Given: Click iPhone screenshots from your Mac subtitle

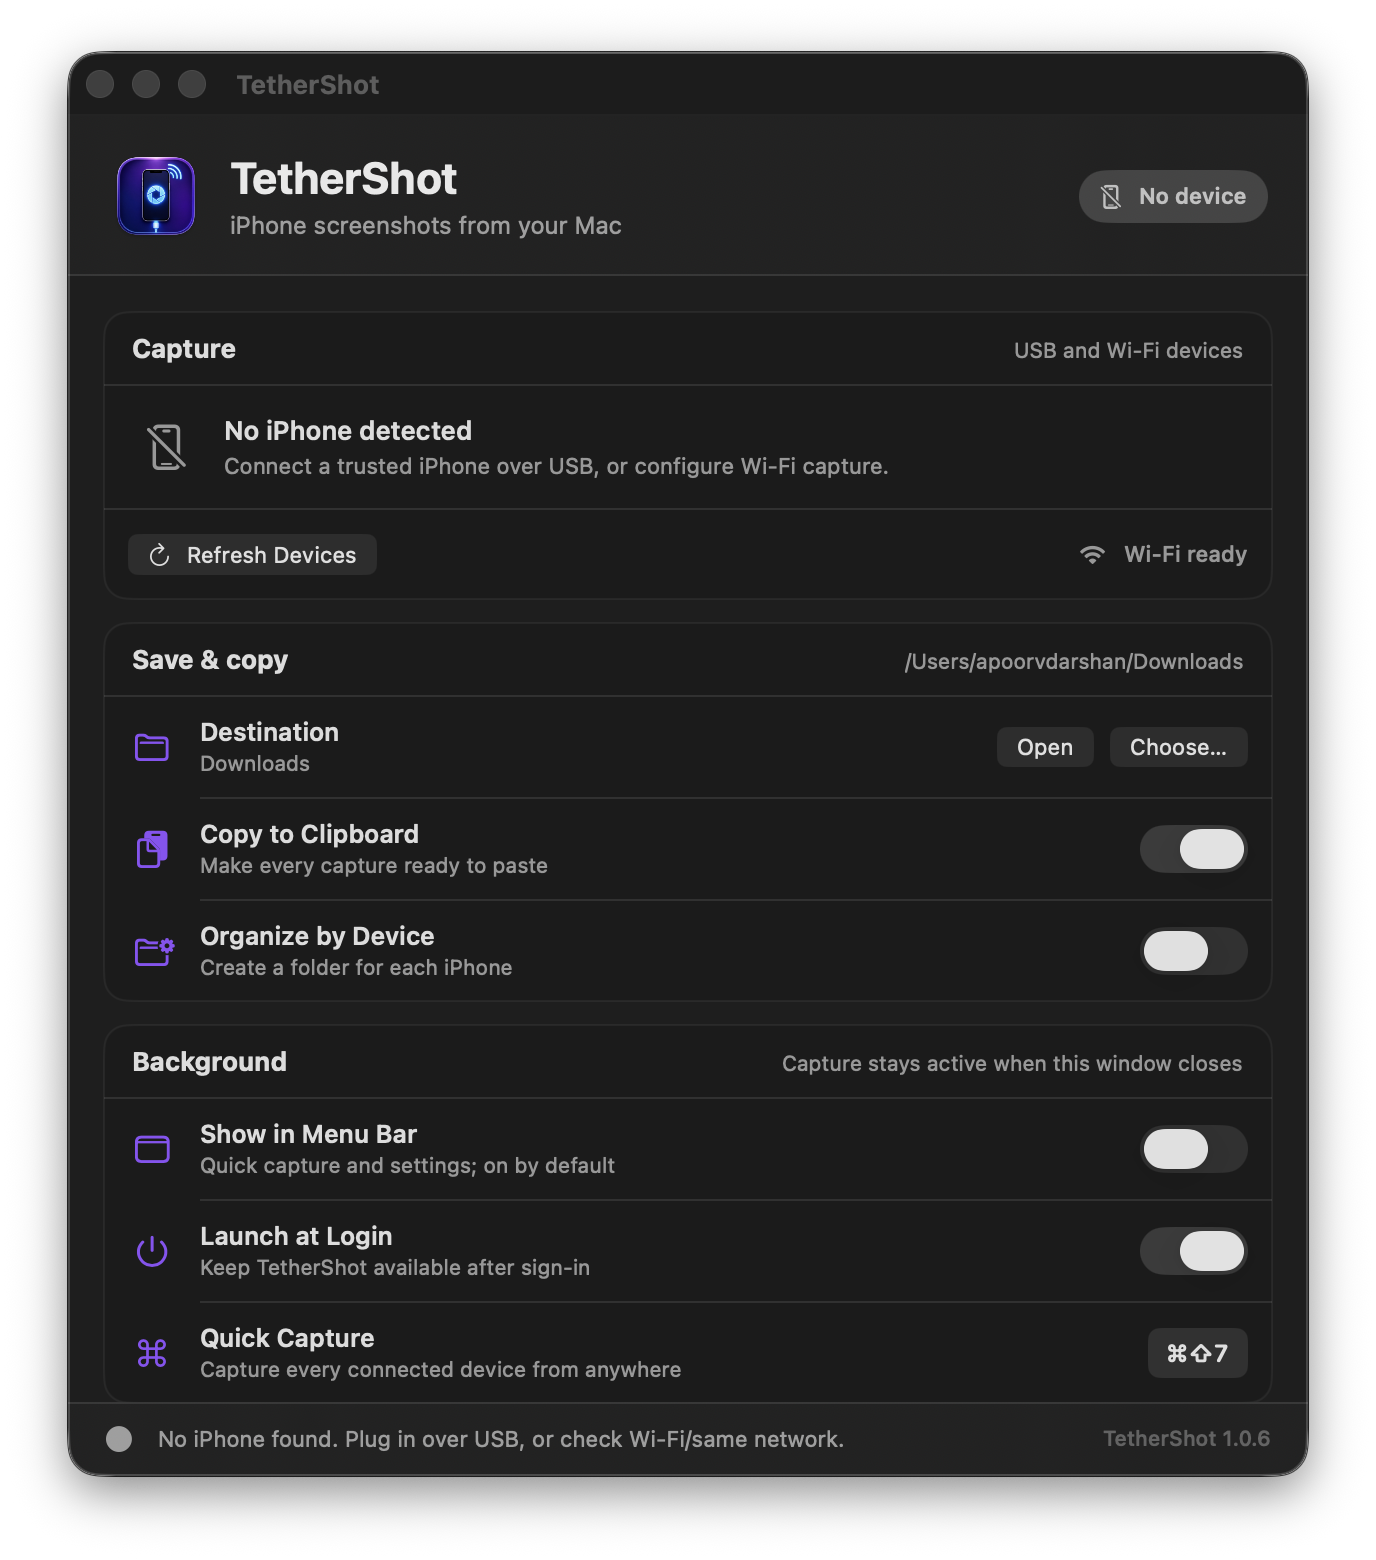Looking at the screenshot, I should pos(426,226).
